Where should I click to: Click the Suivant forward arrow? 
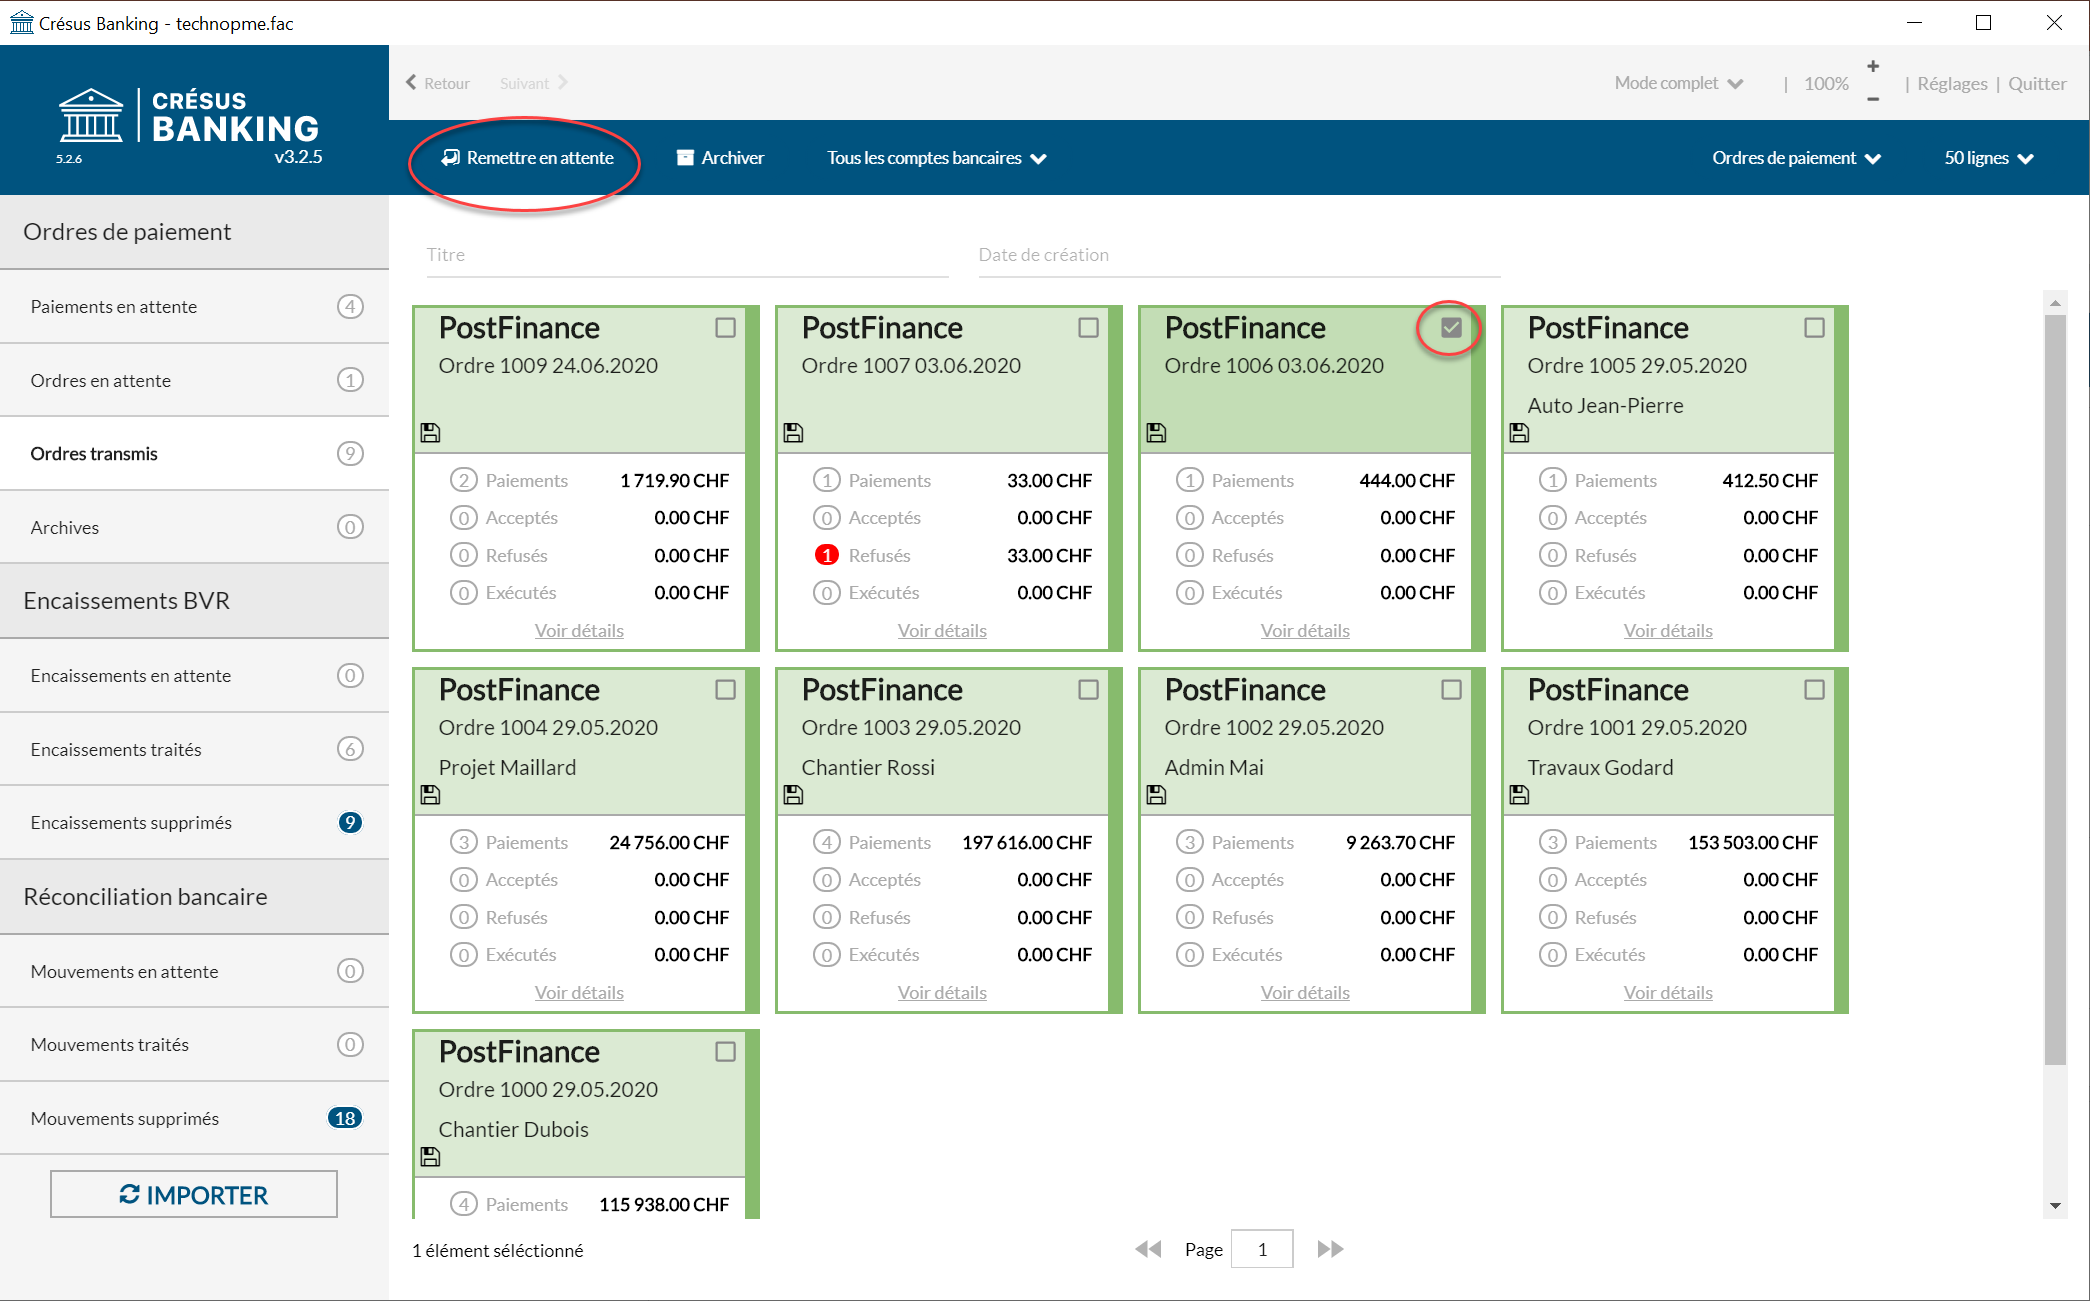tap(563, 82)
